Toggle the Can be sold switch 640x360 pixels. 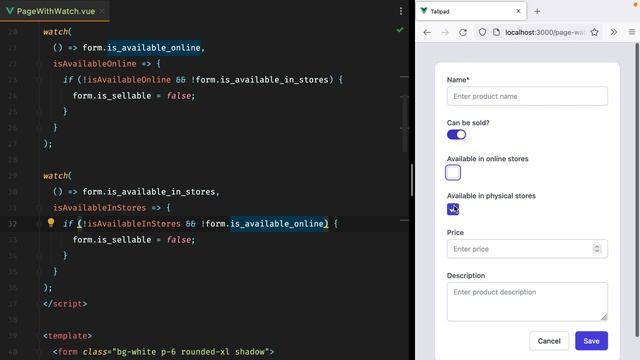[456, 135]
